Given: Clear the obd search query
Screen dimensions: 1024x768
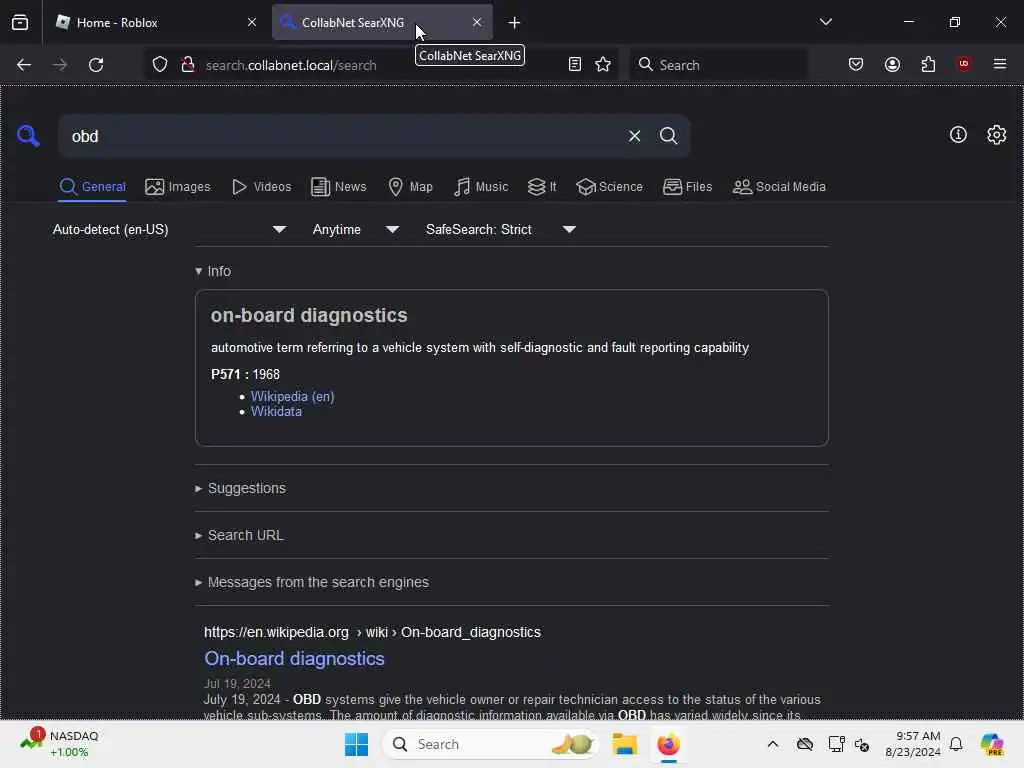Looking at the screenshot, I should click(x=634, y=136).
